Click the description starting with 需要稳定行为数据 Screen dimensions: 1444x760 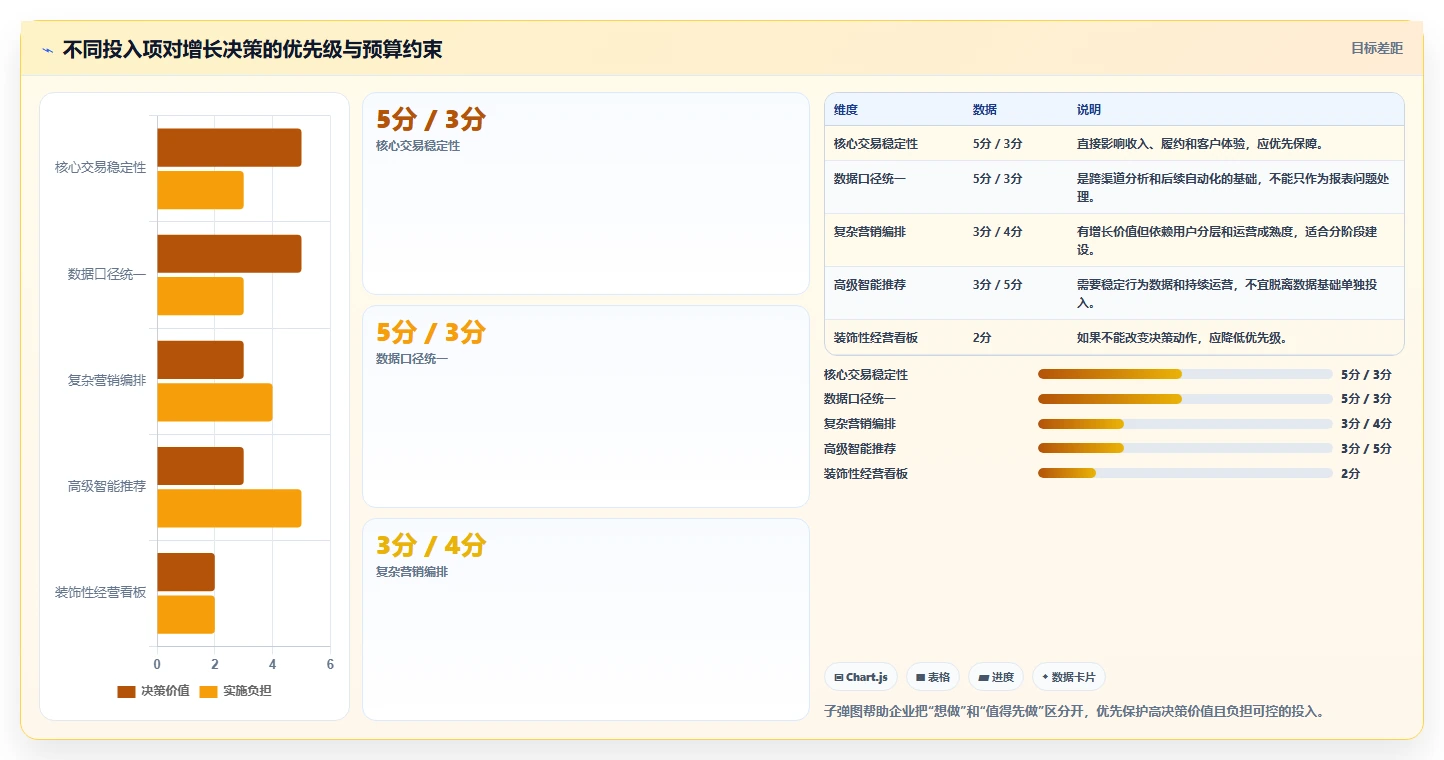click(x=1227, y=294)
